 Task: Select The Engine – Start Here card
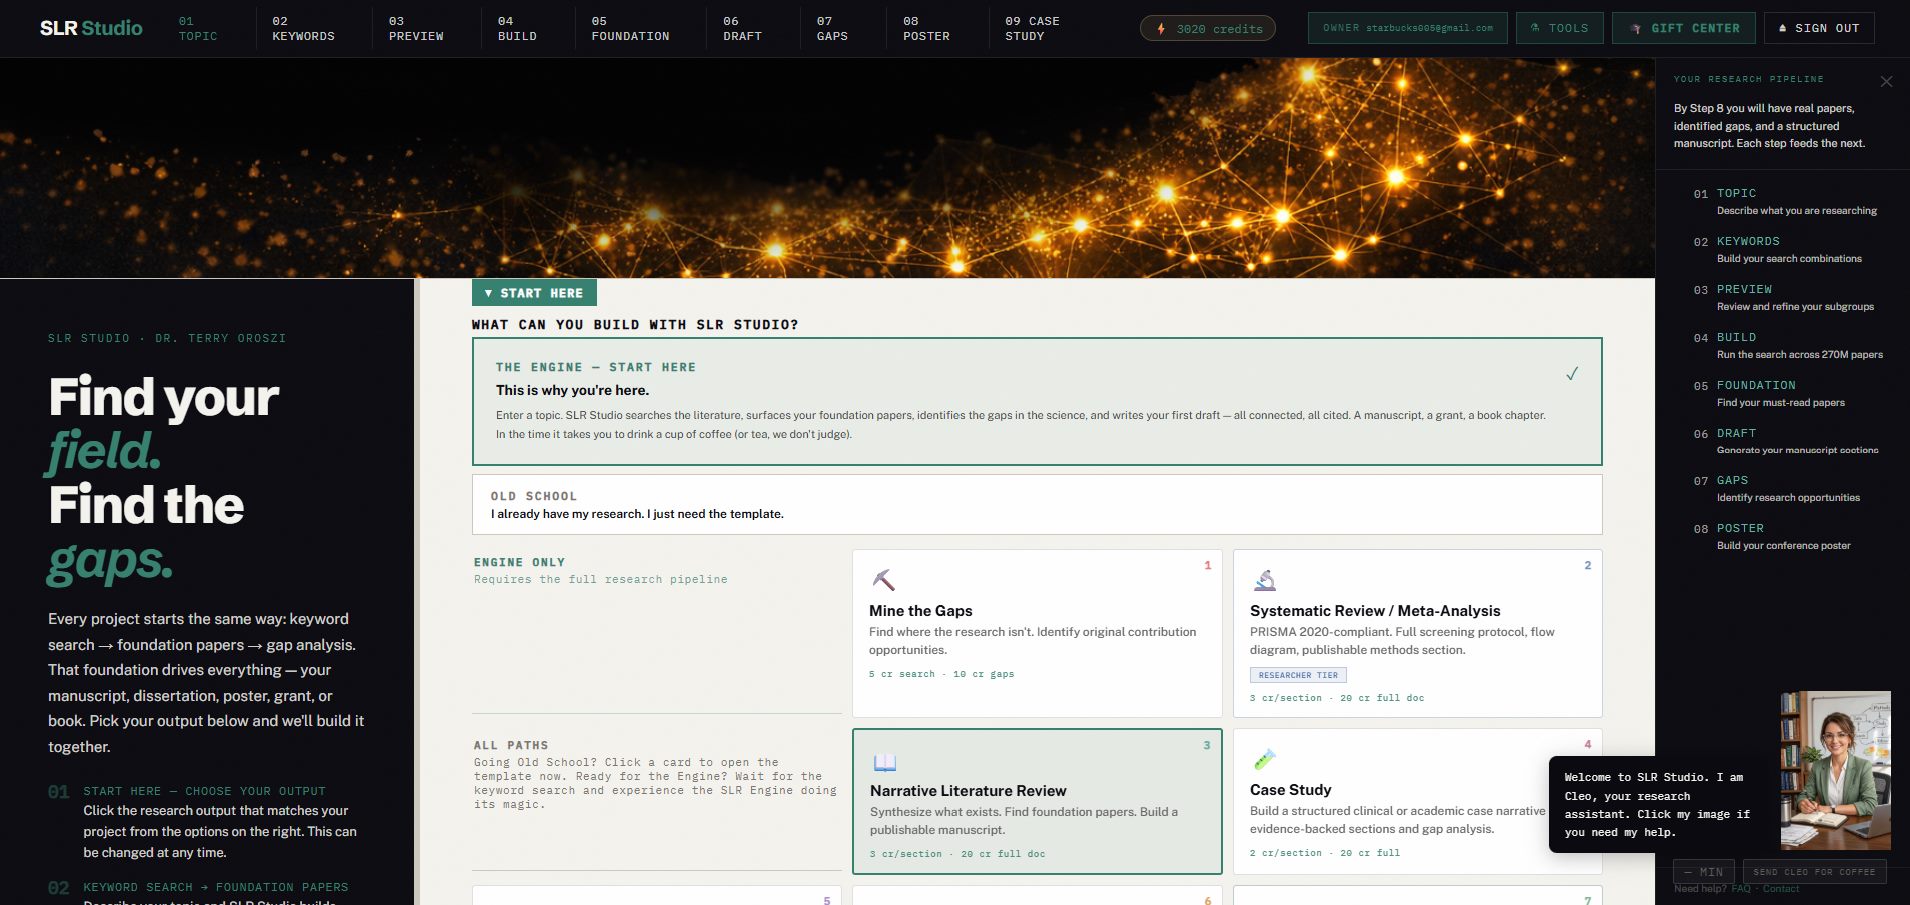click(x=1037, y=401)
